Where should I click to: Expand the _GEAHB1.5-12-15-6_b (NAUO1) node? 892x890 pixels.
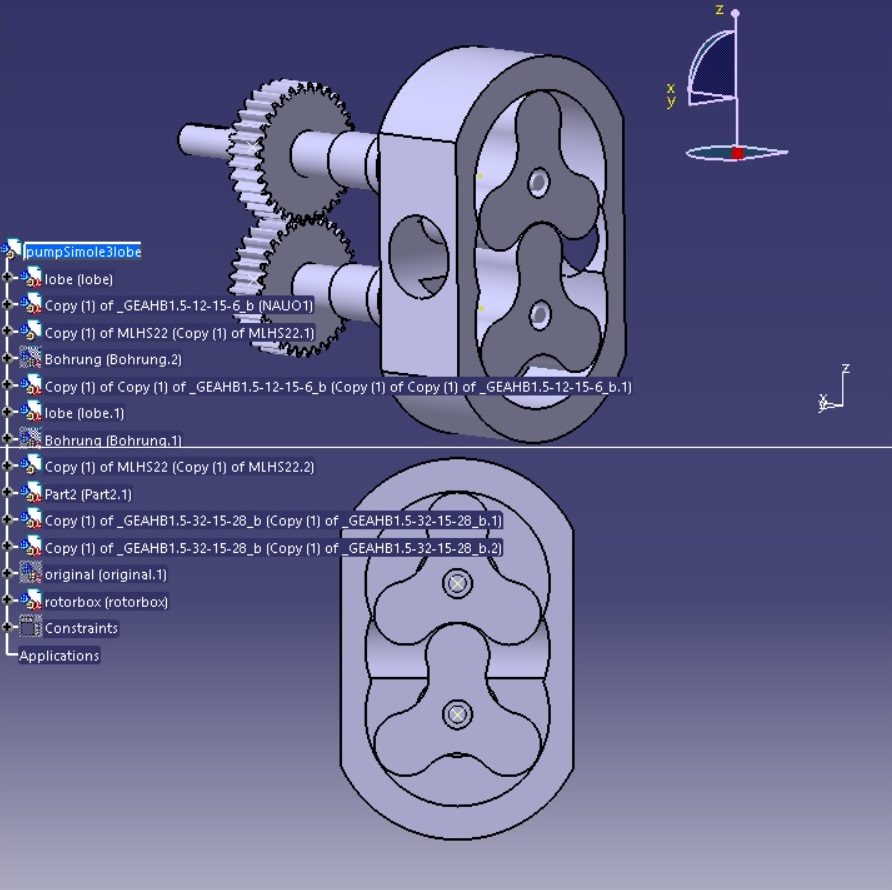(7, 304)
